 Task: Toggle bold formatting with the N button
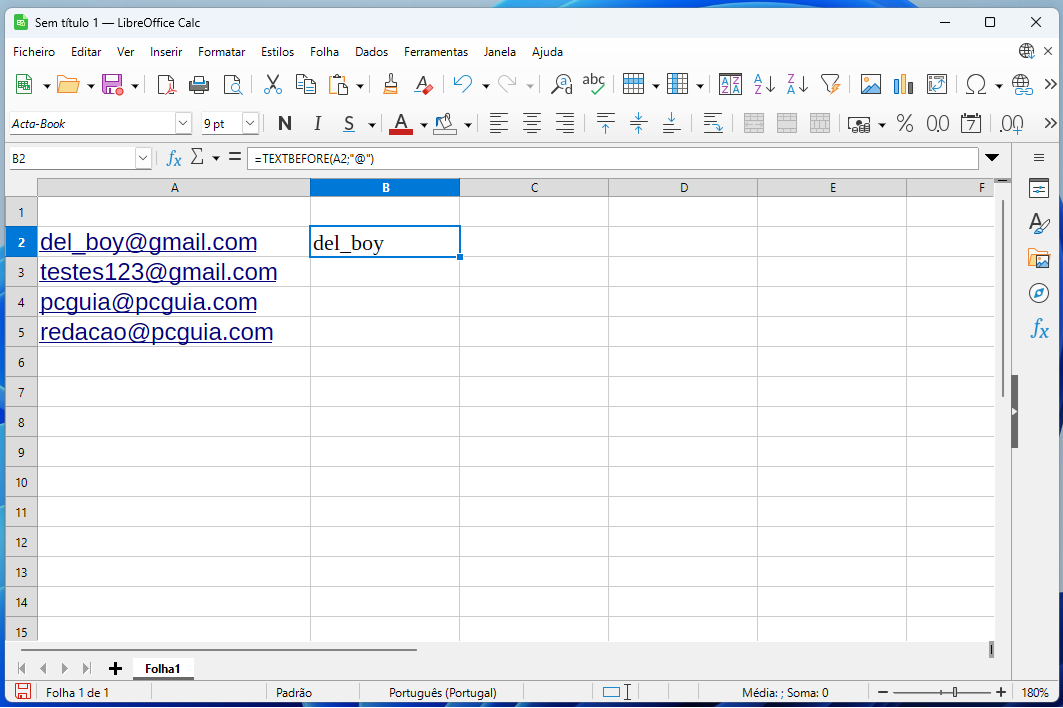[x=285, y=124]
